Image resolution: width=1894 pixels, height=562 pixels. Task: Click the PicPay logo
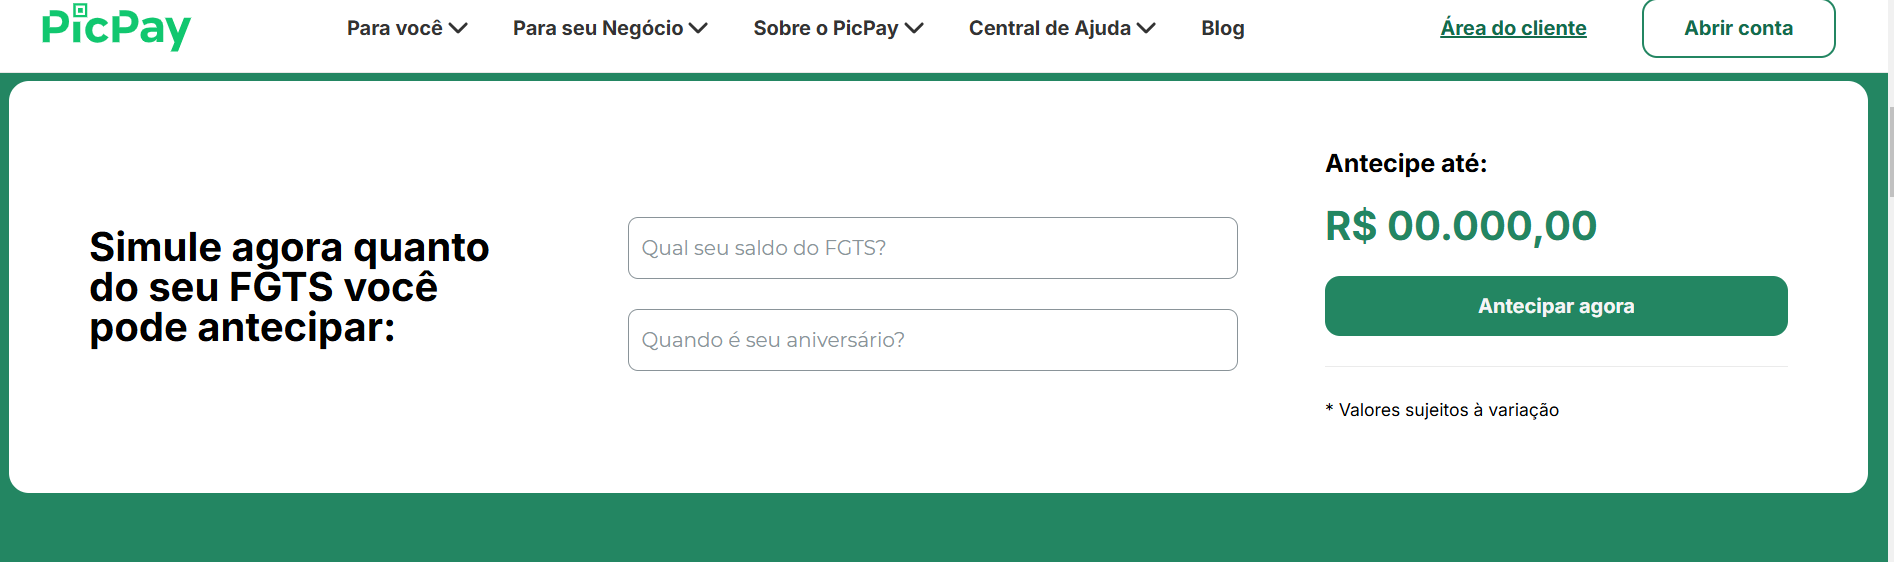[116, 28]
